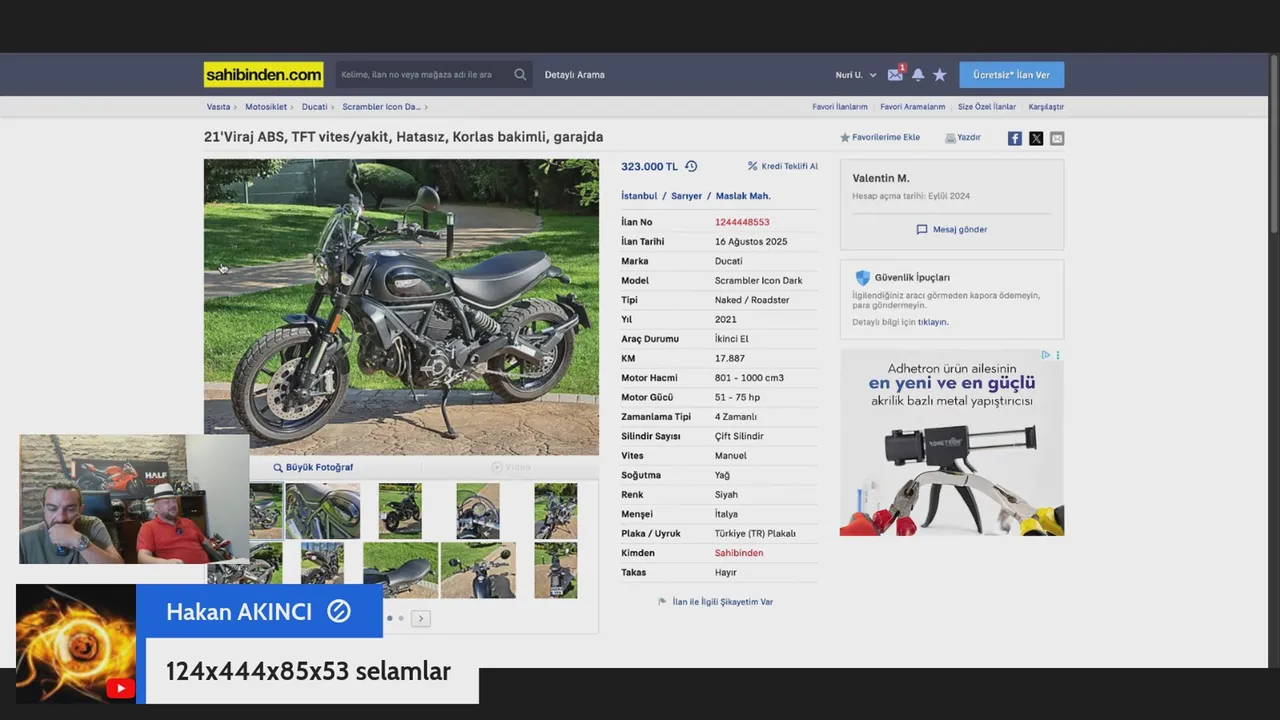Click Ücretsiz İlan Ver button

point(1011,75)
